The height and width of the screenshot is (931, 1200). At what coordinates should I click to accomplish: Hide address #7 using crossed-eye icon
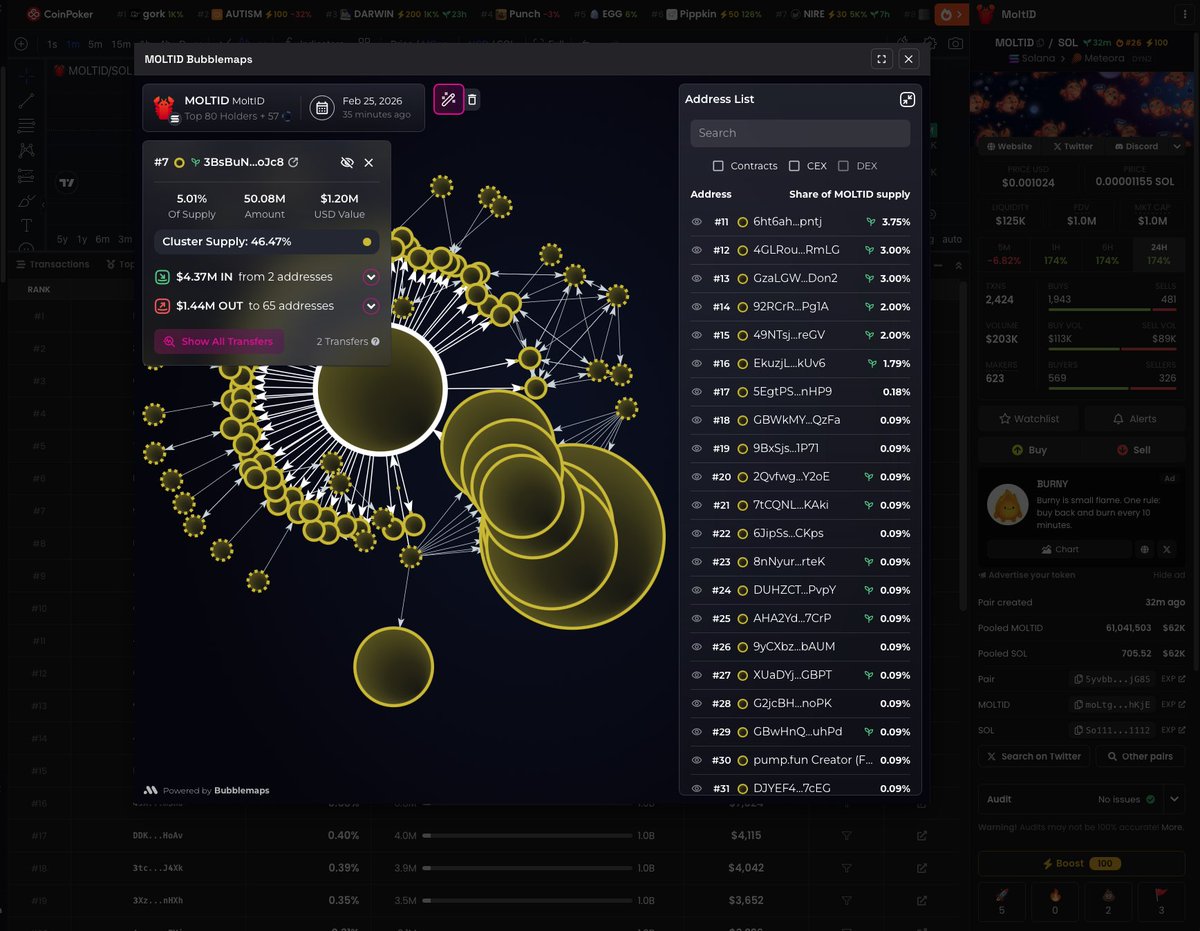click(x=347, y=162)
